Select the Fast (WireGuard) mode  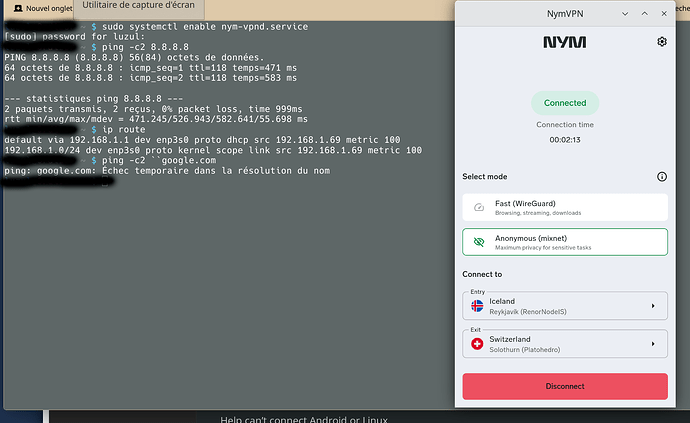tap(565, 207)
